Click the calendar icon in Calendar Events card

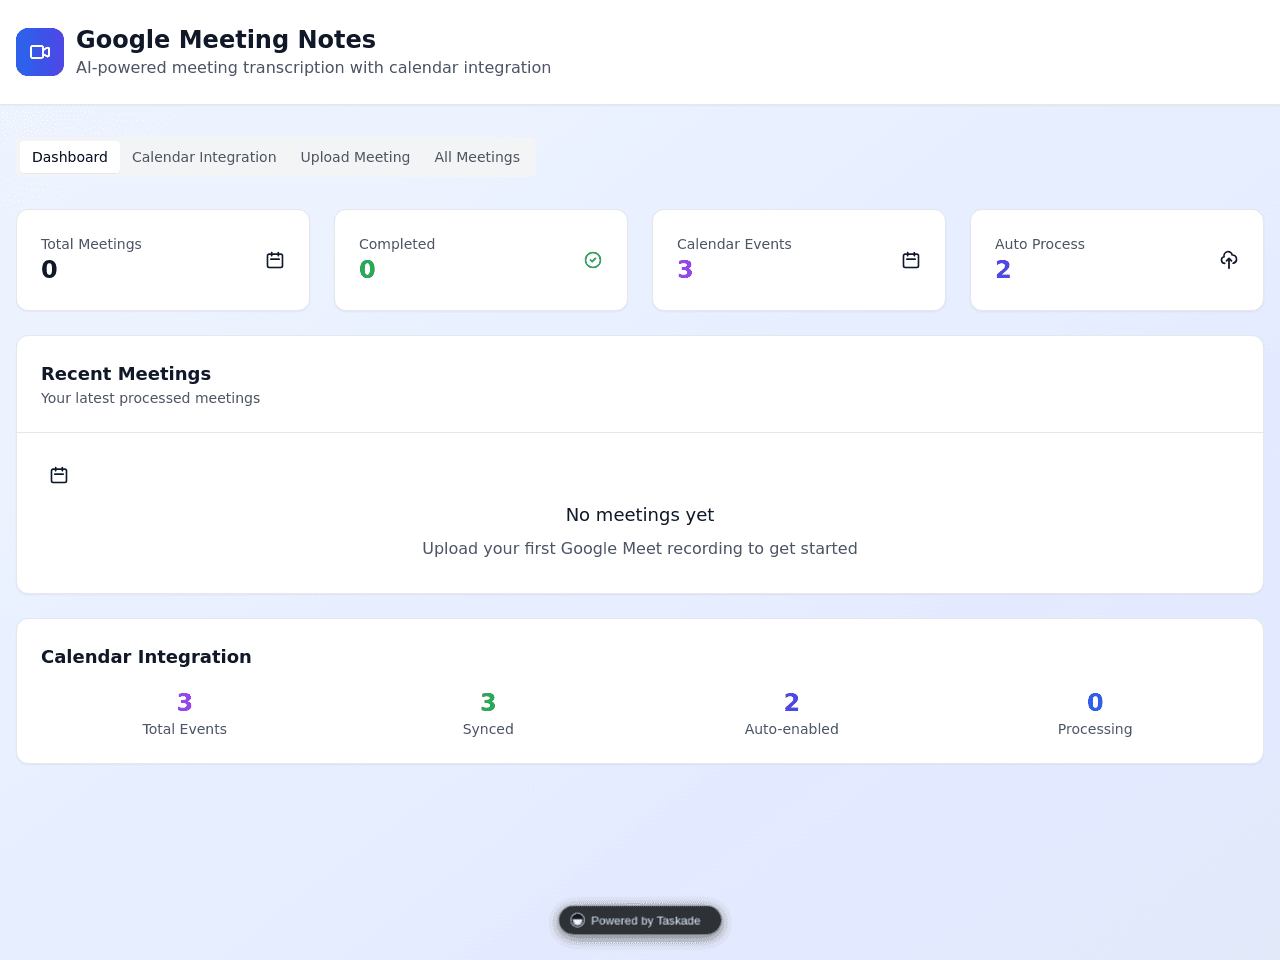pyautogui.click(x=911, y=260)
